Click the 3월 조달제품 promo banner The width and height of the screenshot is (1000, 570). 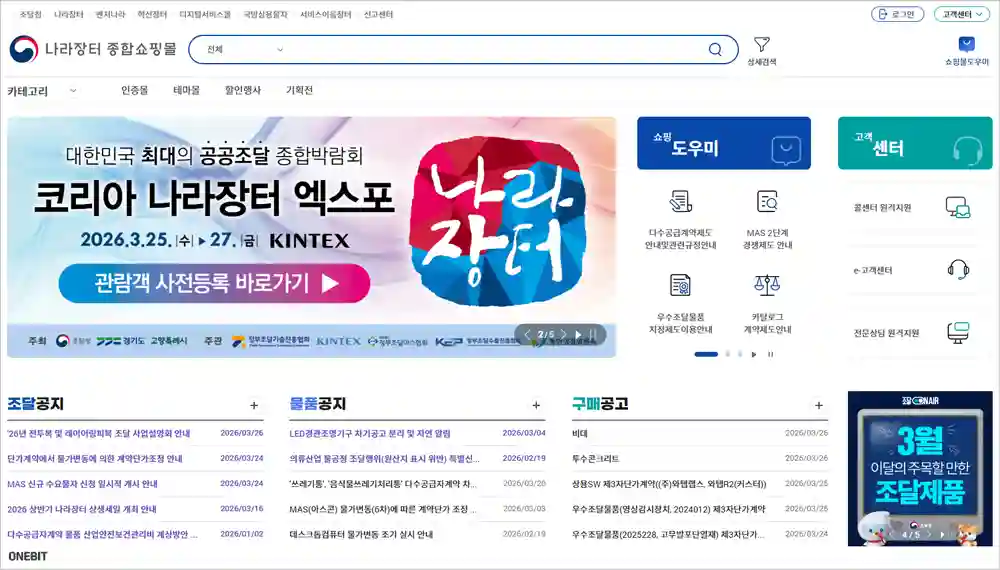920,469
